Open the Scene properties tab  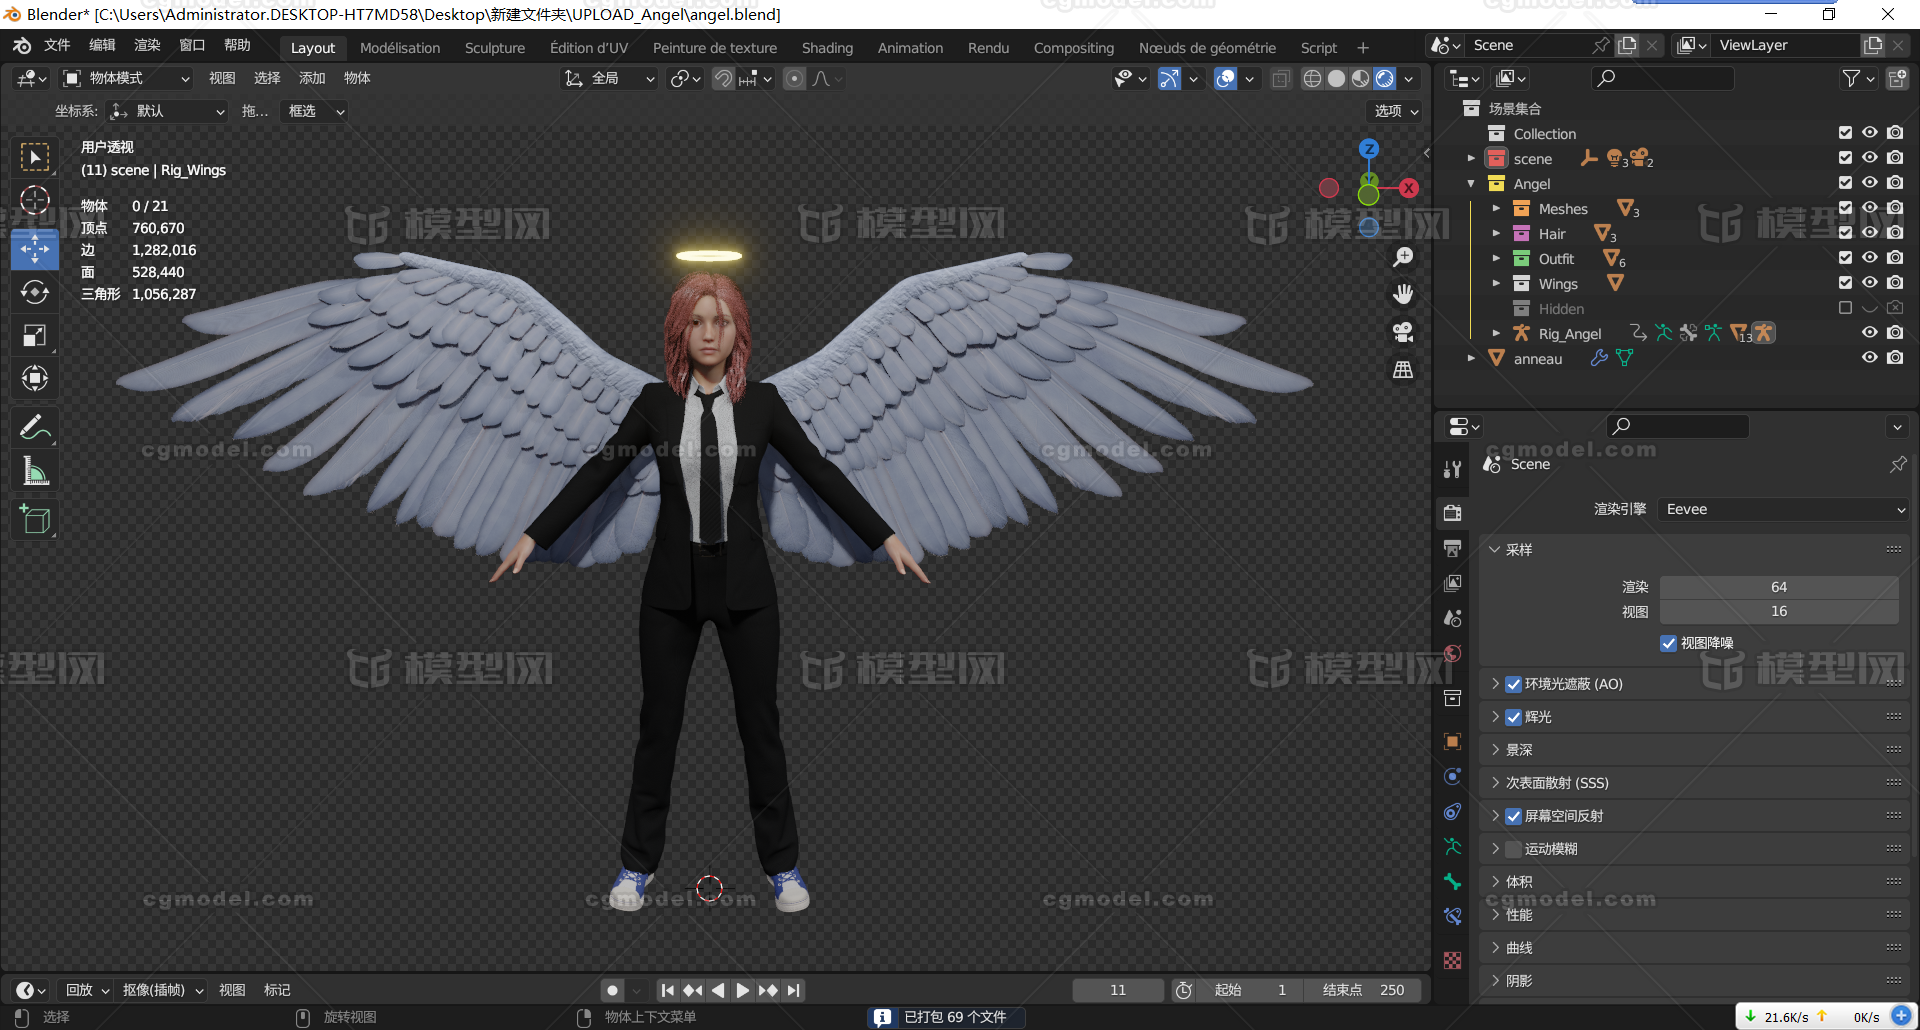point(1453,618)
